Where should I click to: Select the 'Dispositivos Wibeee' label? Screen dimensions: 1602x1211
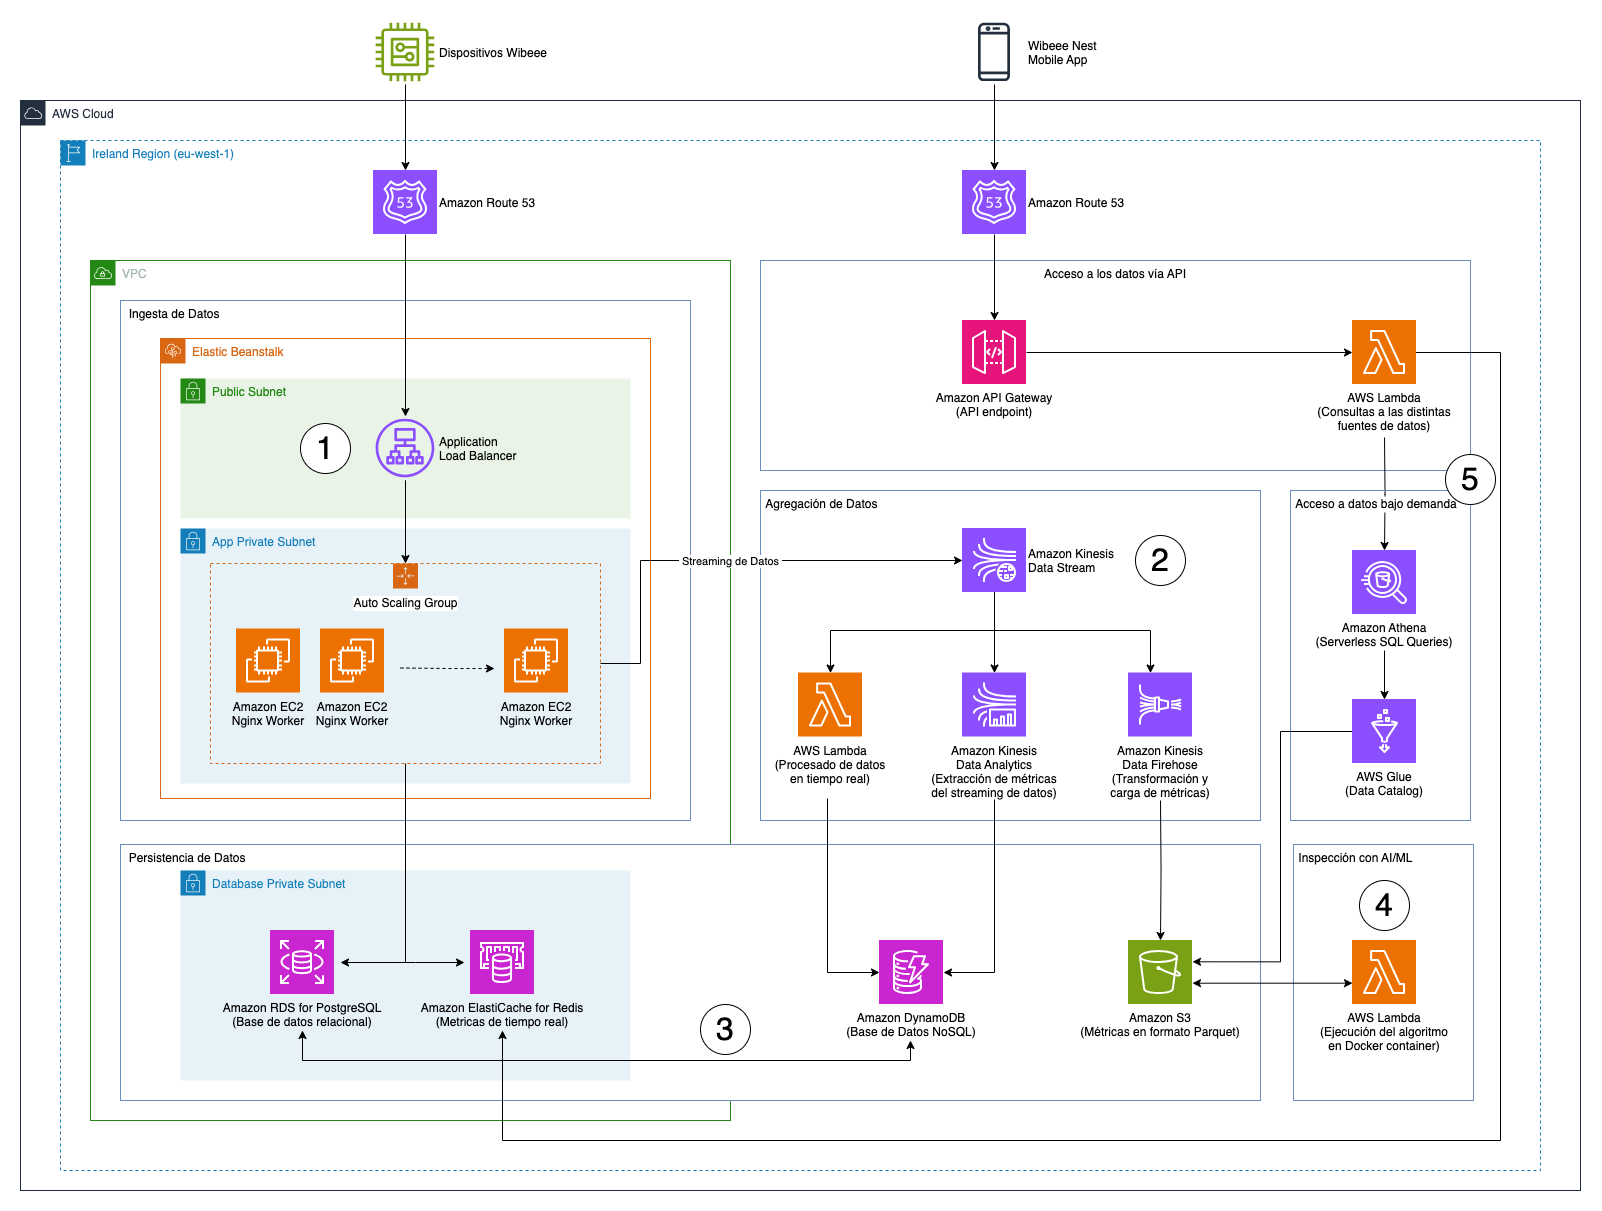pos(493,53)
